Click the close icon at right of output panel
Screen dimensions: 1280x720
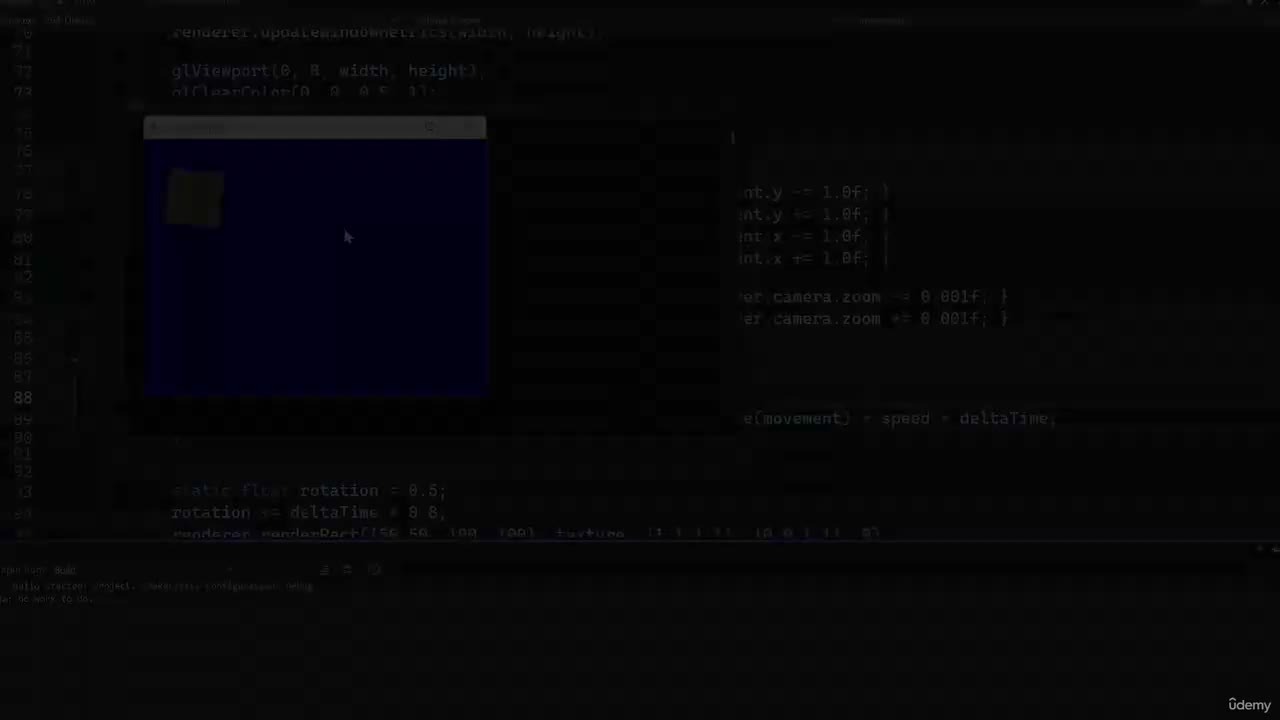[1273, 549]
